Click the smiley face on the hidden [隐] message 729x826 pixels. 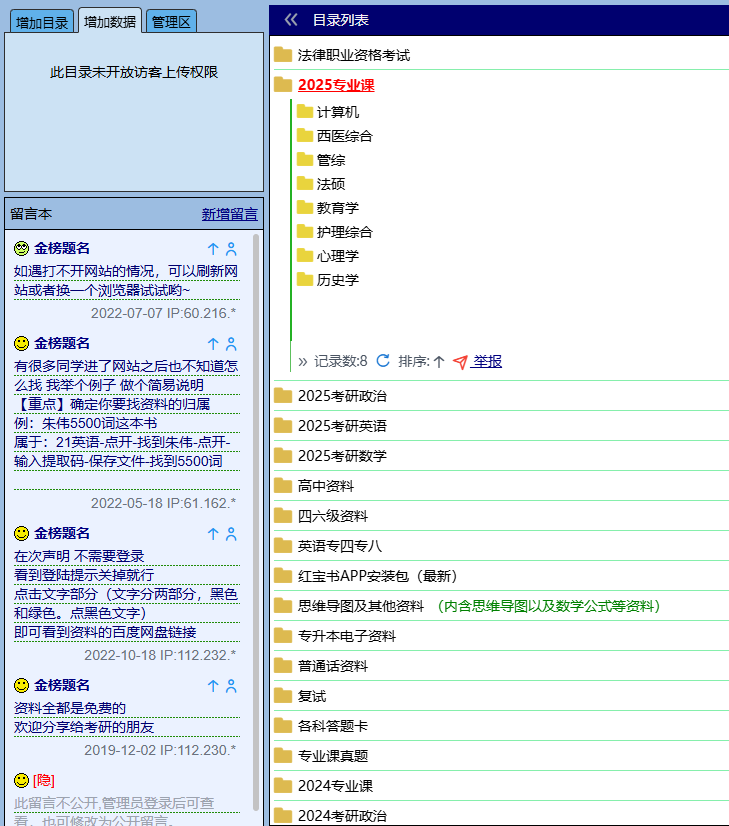point(21,780)
